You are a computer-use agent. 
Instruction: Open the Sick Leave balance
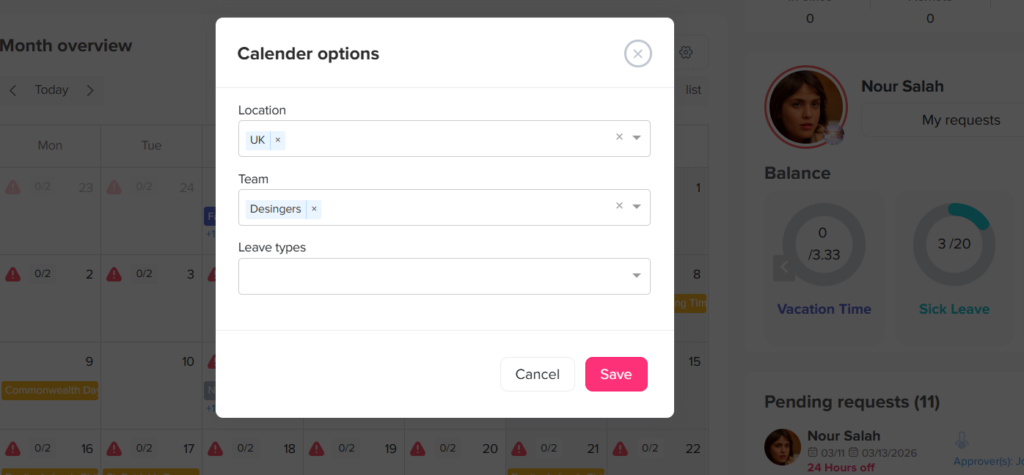(954, 244)
